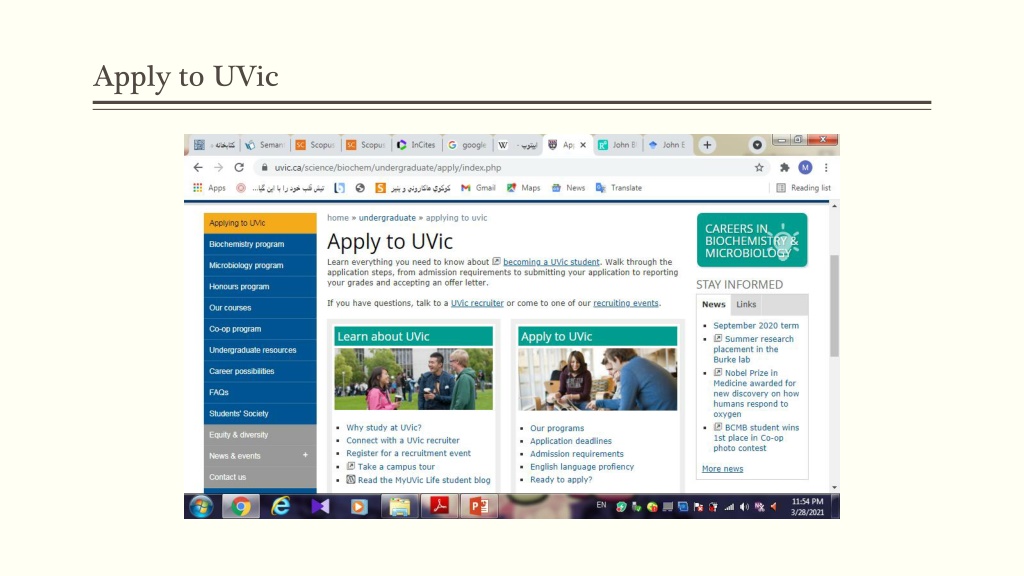Open the September 2020 term news link
This screenshot has height=576, width=1024.
point(756,325)
